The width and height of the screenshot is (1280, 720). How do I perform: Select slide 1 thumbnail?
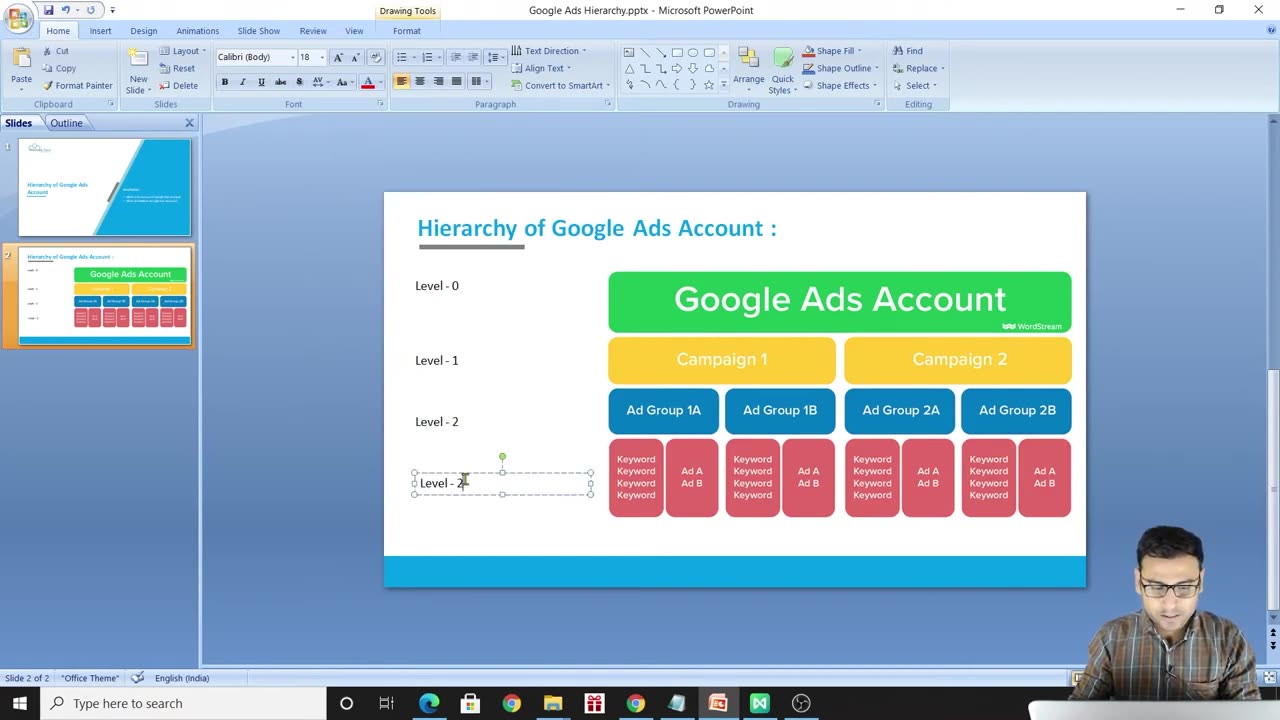click(x=104, y=187)
